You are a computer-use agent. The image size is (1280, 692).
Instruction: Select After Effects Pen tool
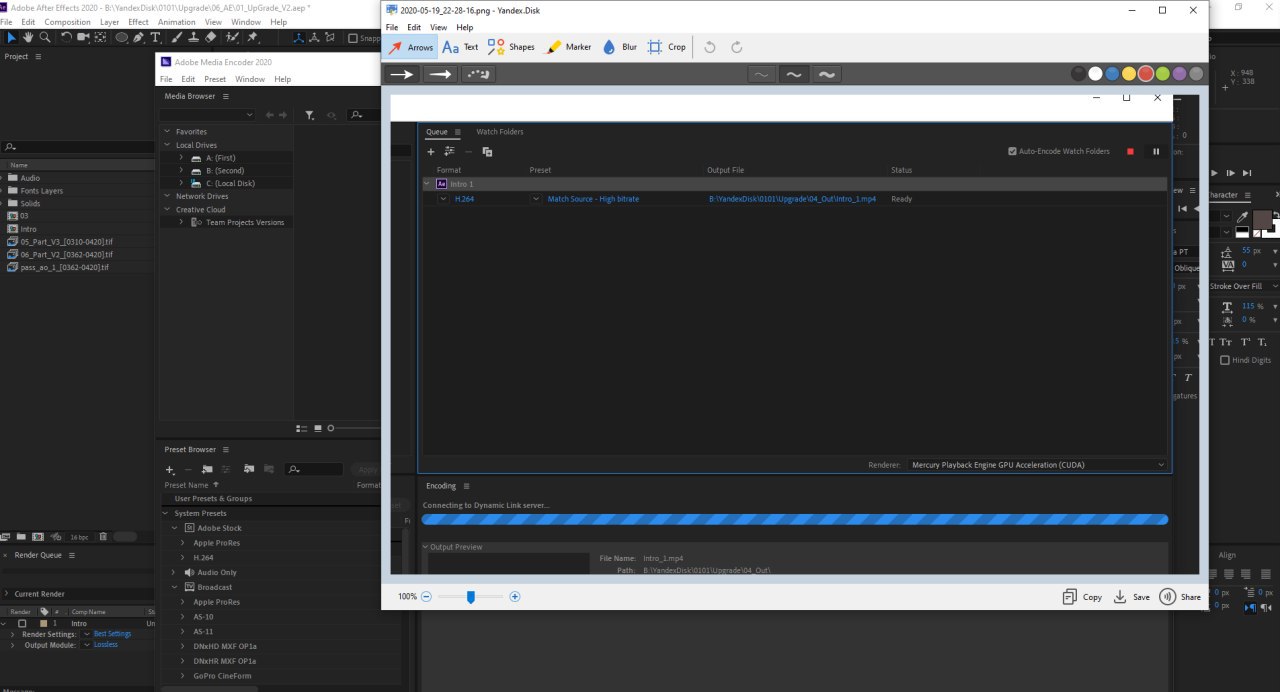click(140, 38)
